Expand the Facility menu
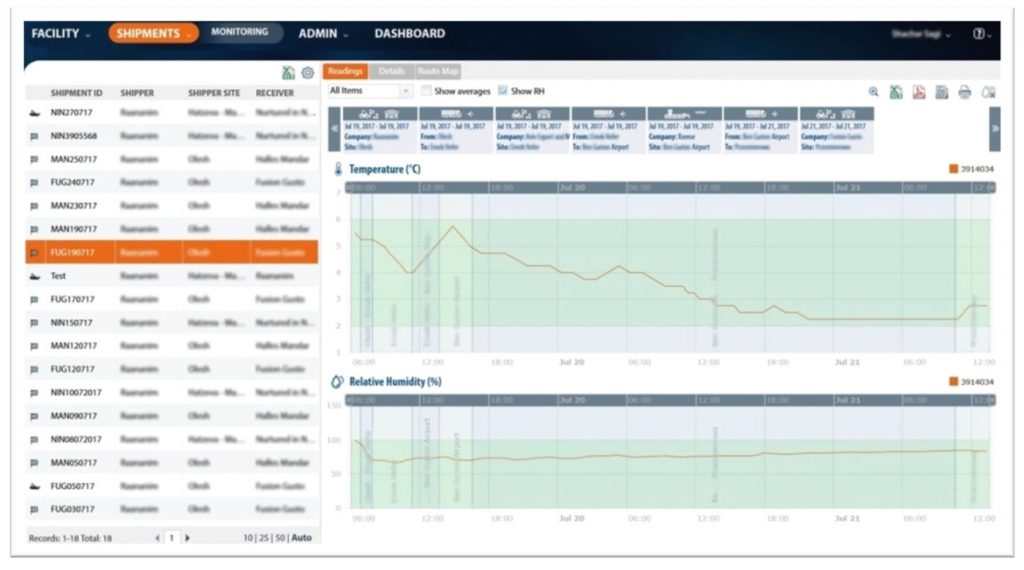The width and height of the screenshot is (1024, 570). (x=60, y=34)
